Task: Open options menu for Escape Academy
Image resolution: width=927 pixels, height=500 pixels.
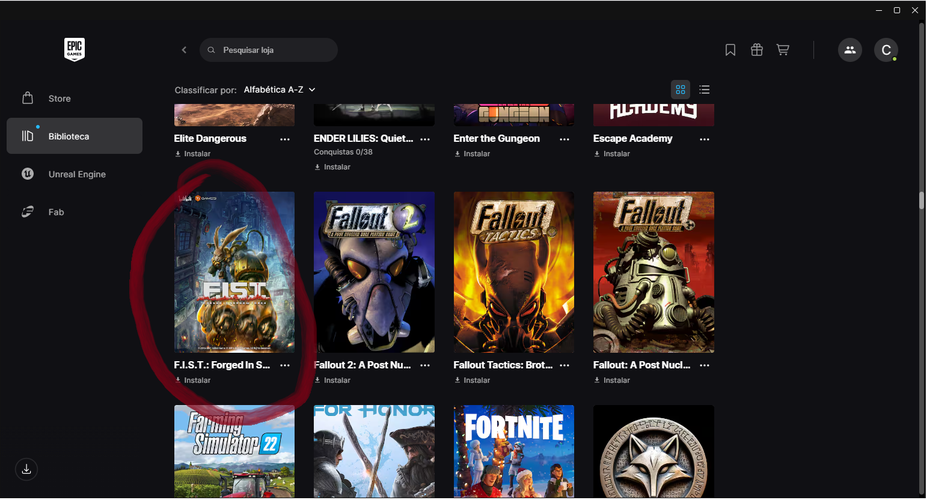Action: (x=704, y=139)
